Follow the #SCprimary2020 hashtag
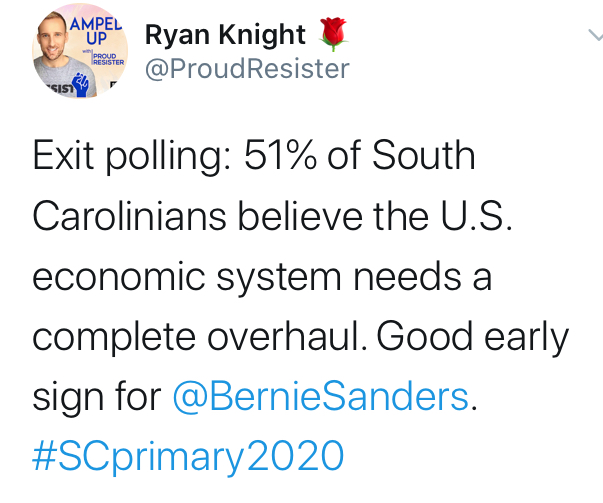This screenshot has width=603, height=503. (188, 456)
